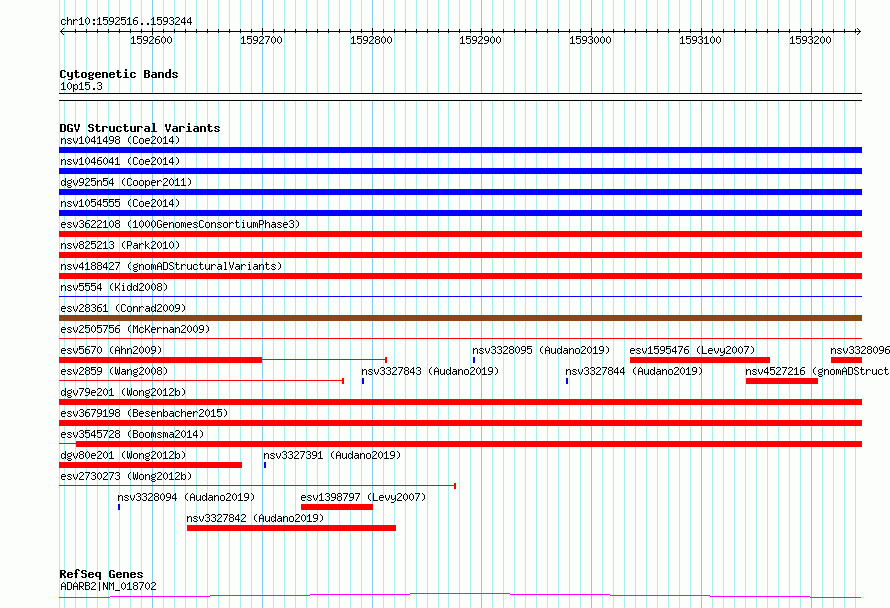Click the Cytogenetic Bands track title
890x608 pixels.
coord(119,74)
